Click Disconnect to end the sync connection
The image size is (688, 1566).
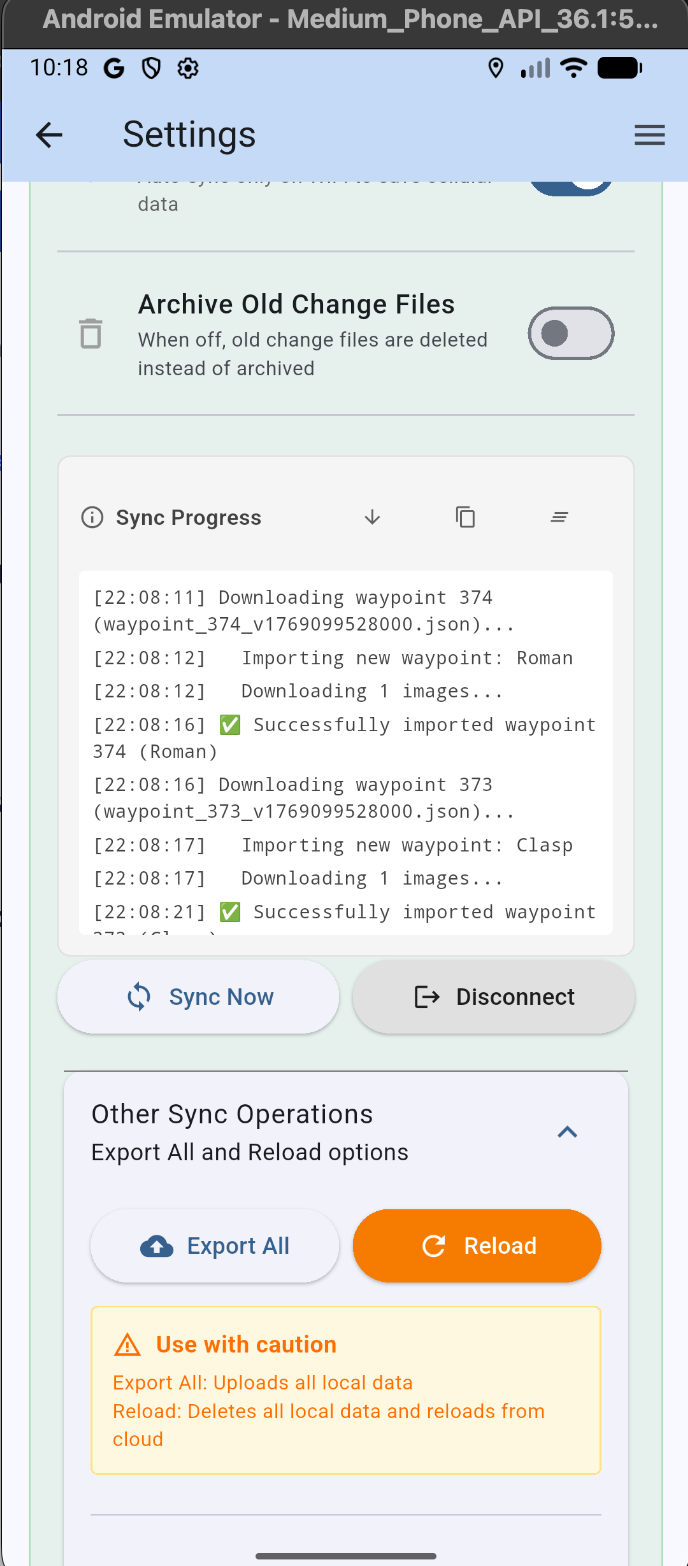point(493,996)
